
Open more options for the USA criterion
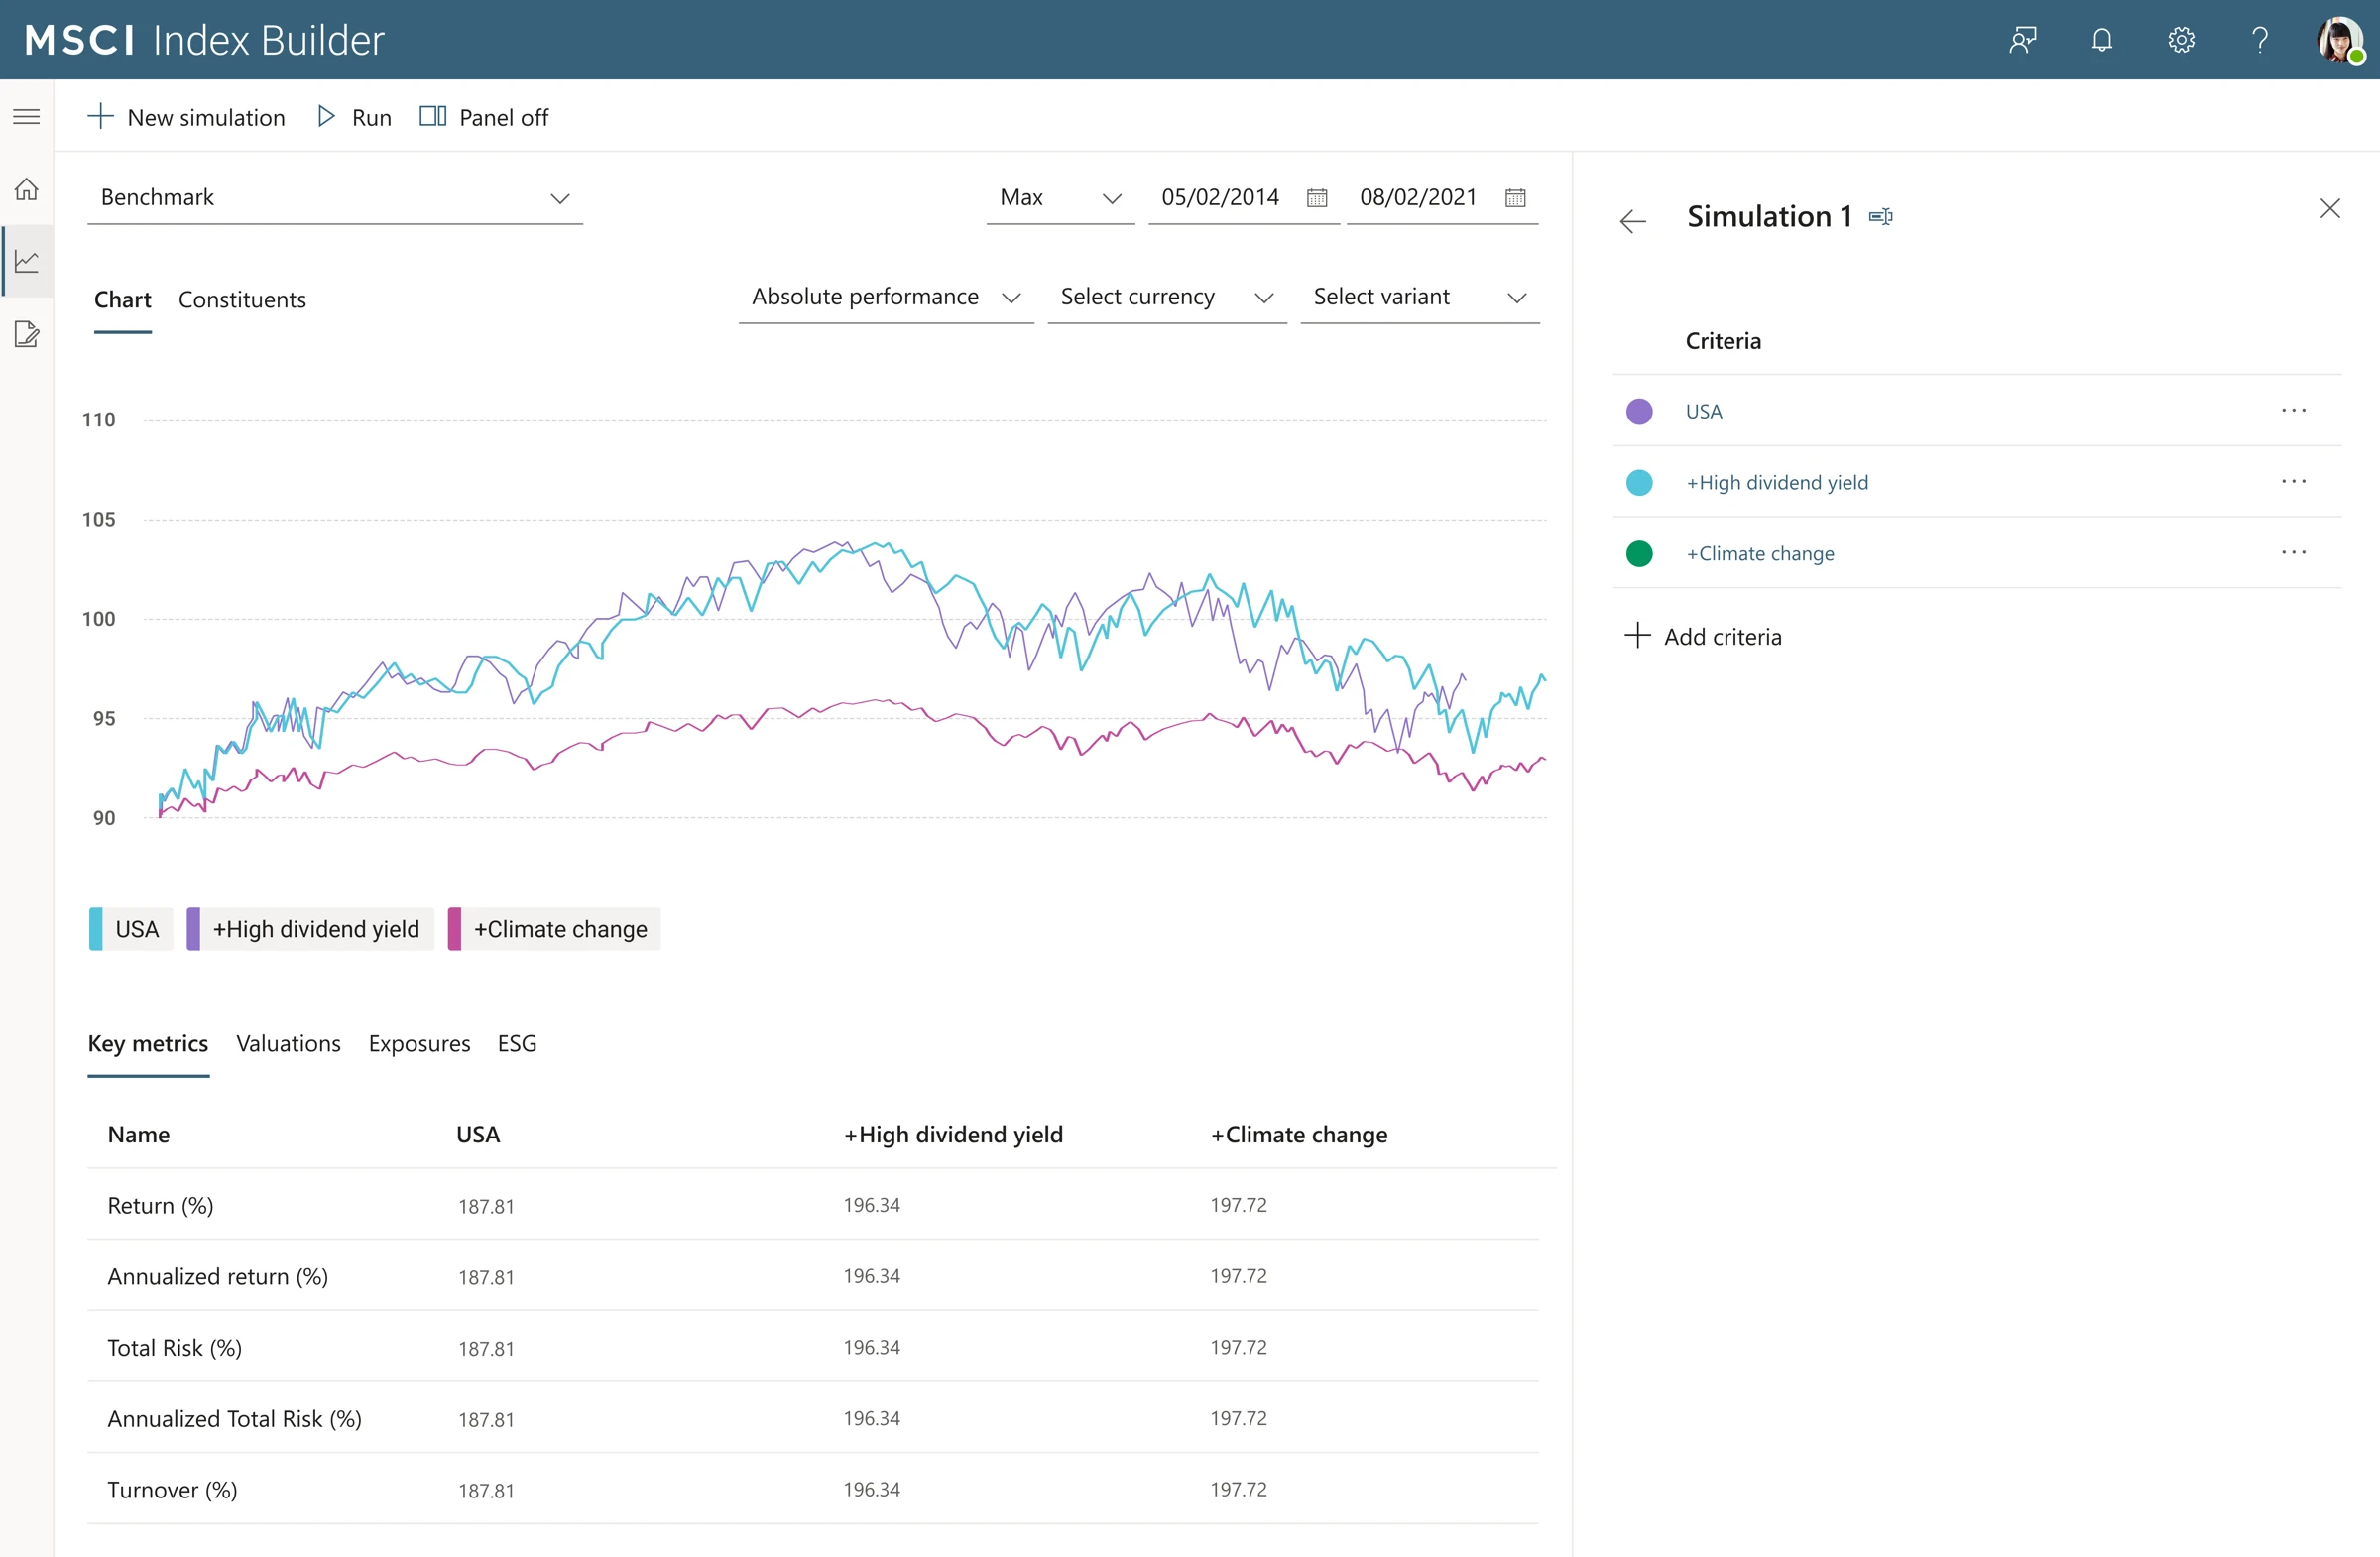pyautogui.click(x=2294, y=410)
